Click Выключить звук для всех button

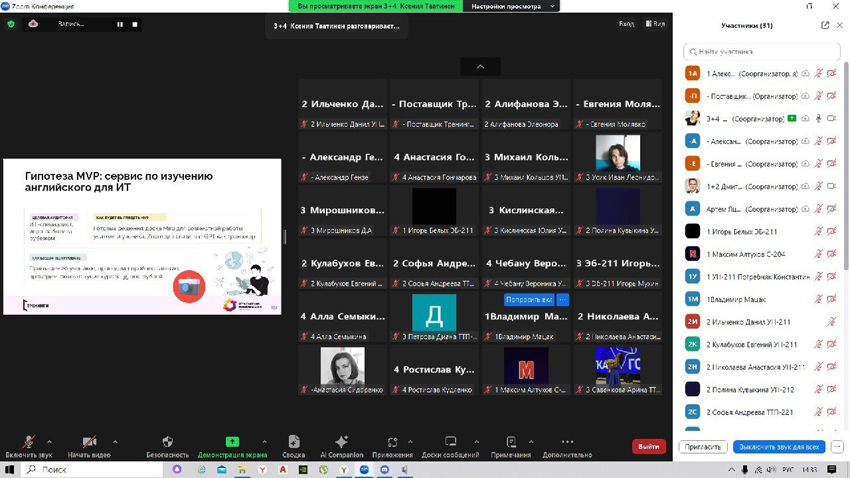[x=778, y=447]
